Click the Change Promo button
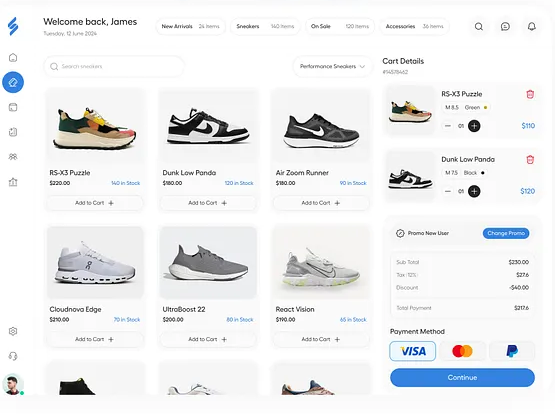The width and height of the screenshot is (555, 414). (506, 233)
